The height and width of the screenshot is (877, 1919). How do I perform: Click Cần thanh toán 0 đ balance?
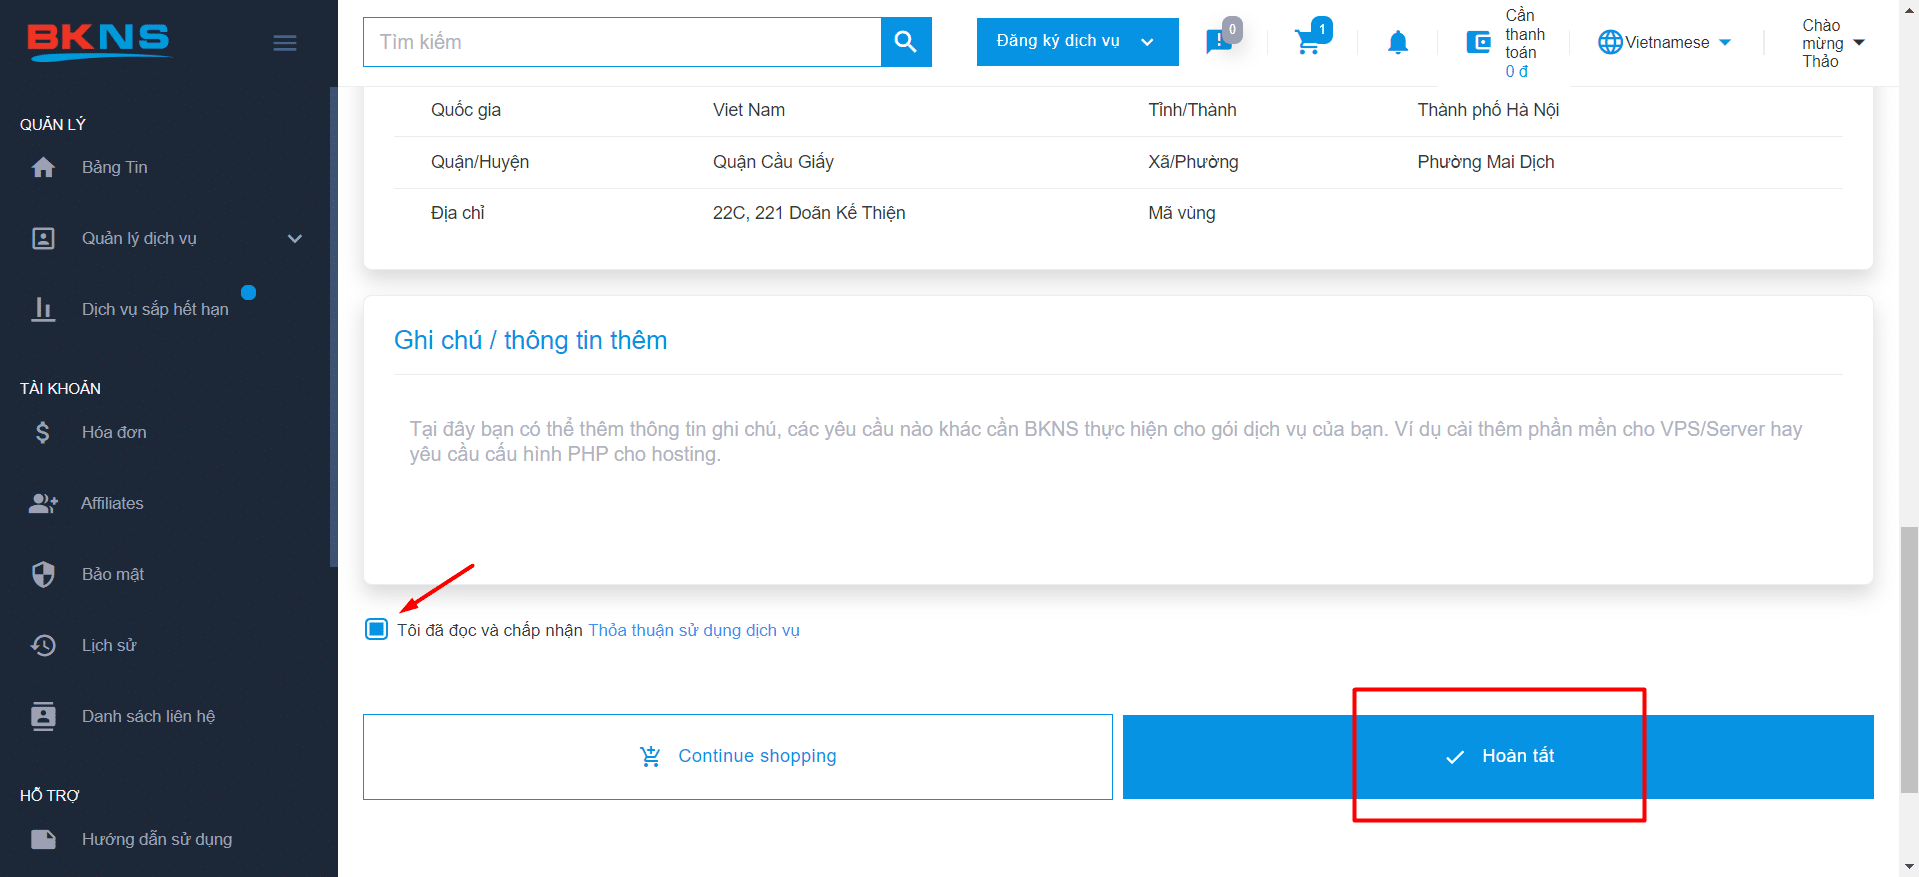pos(1524,43)
